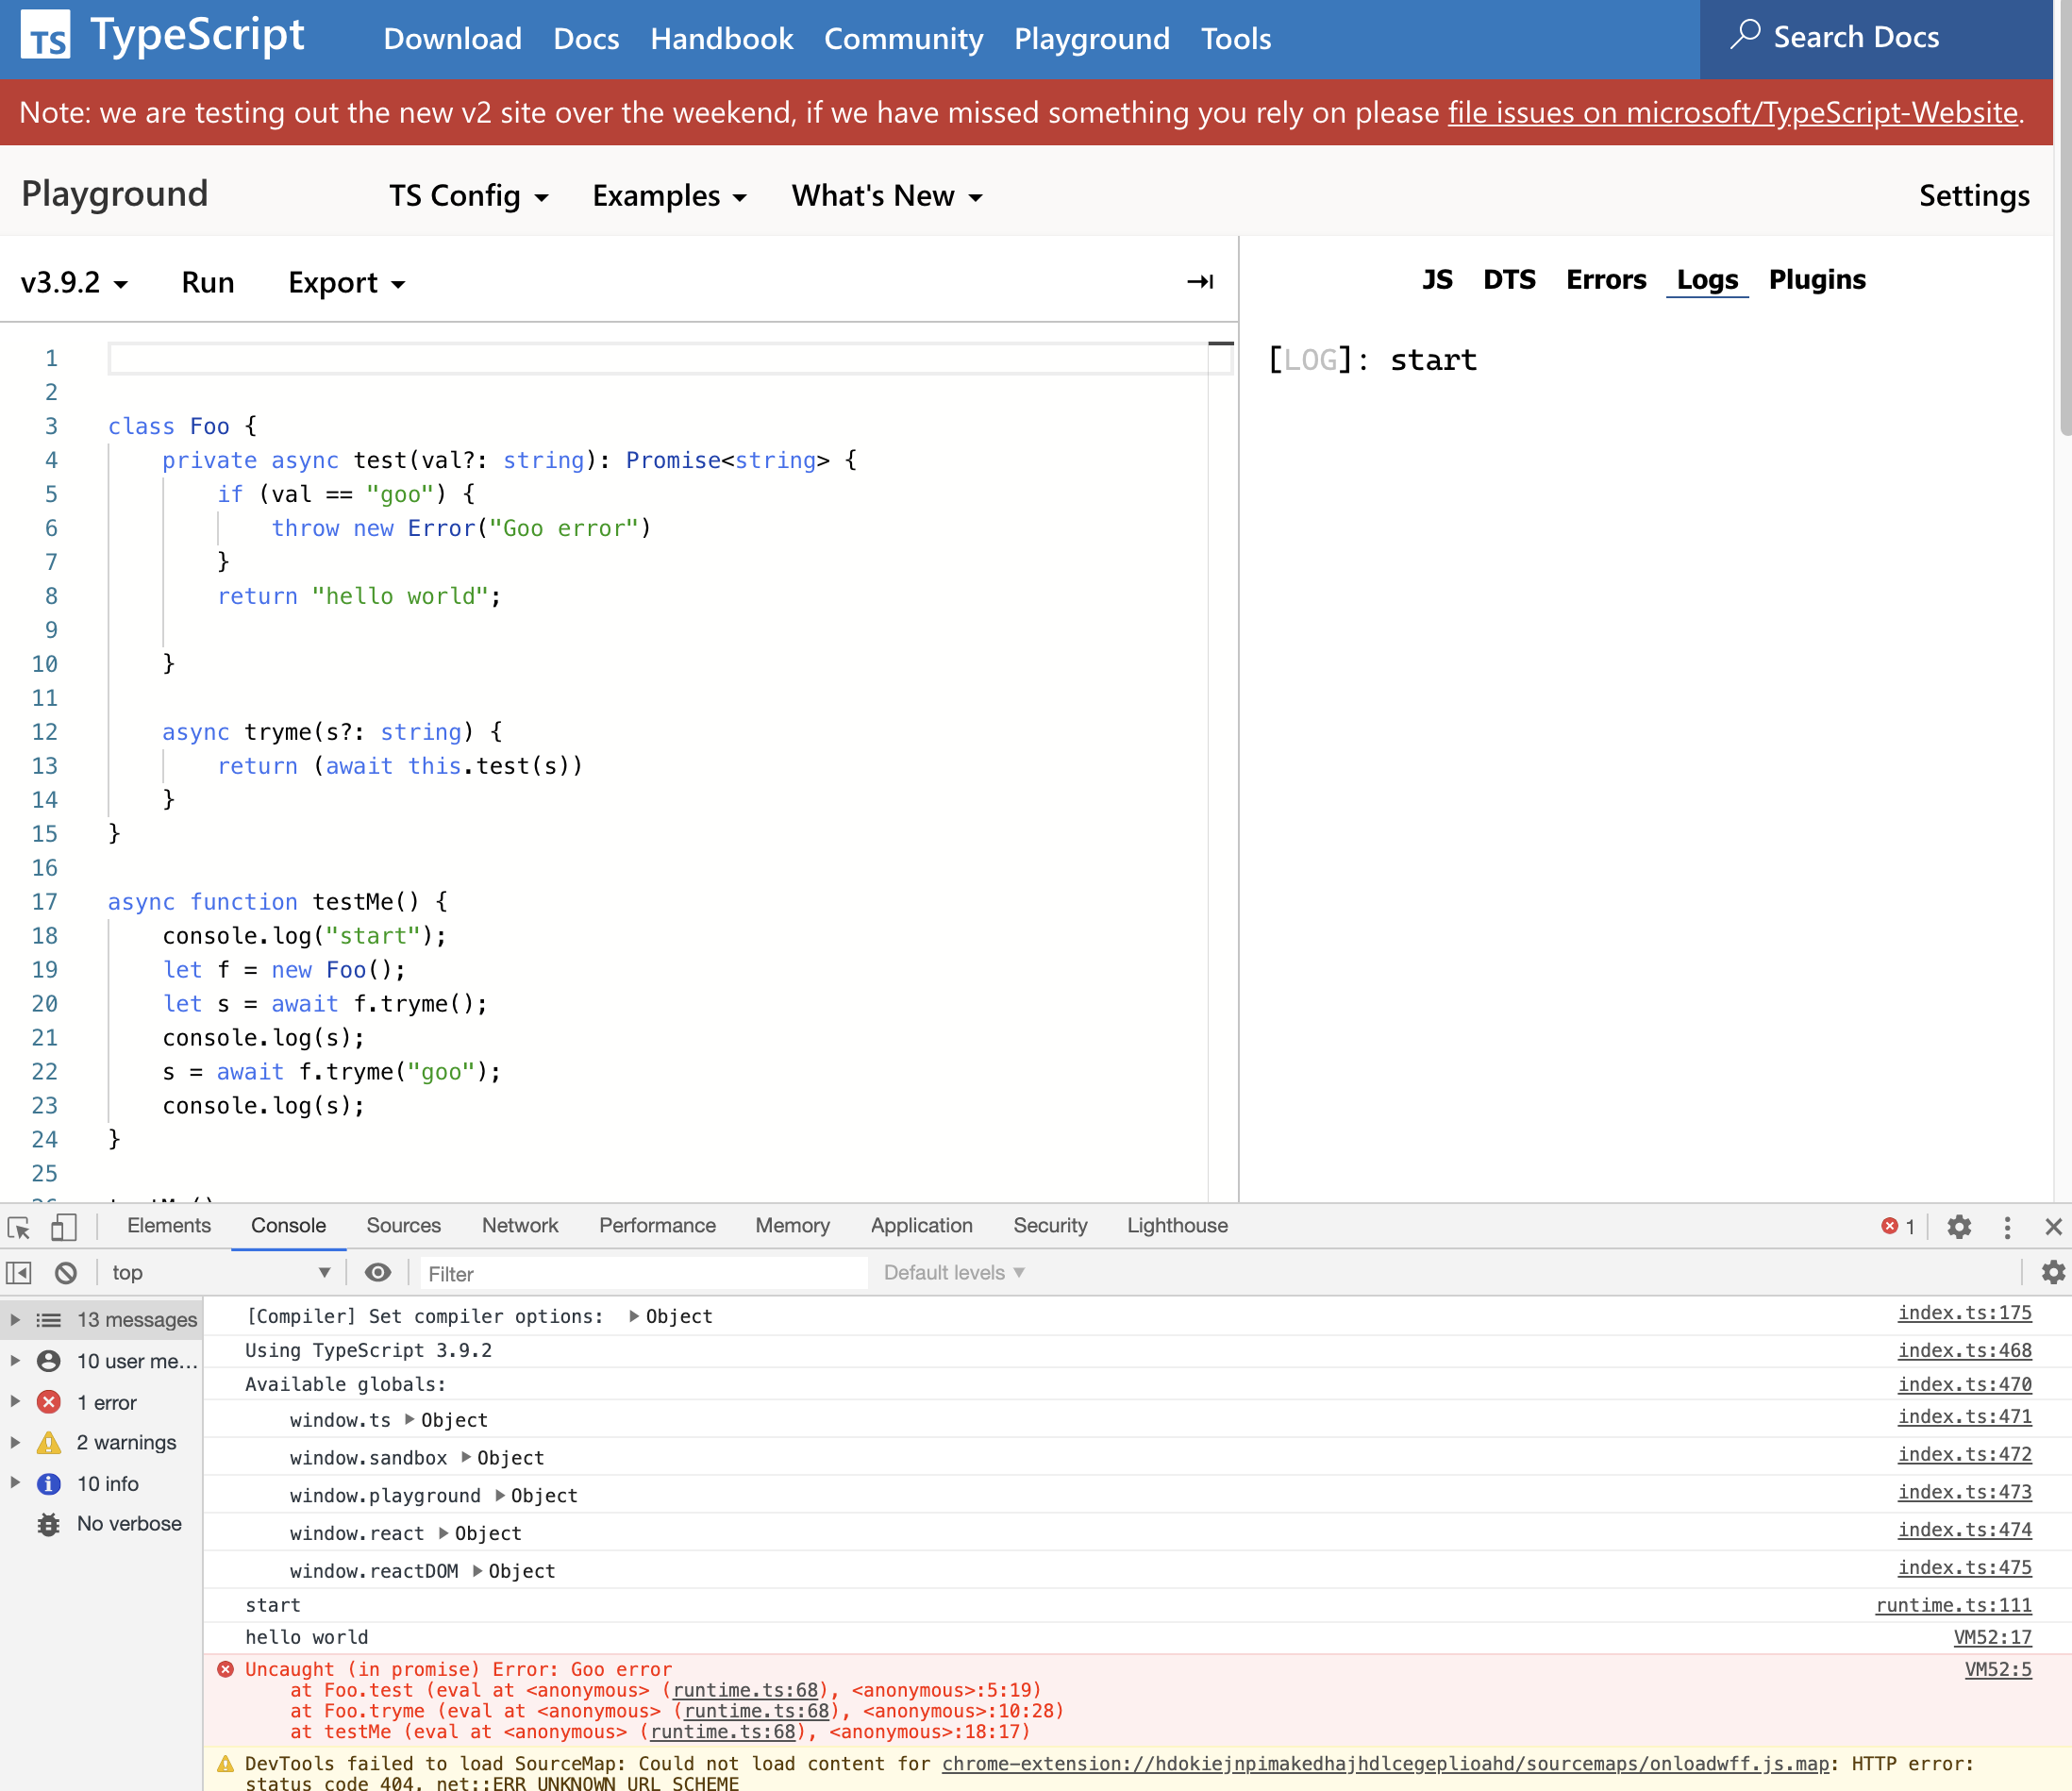Open the v3.9.2 version dropdown
This screenshot has height=1791, width=2072.
click(72, 282)
